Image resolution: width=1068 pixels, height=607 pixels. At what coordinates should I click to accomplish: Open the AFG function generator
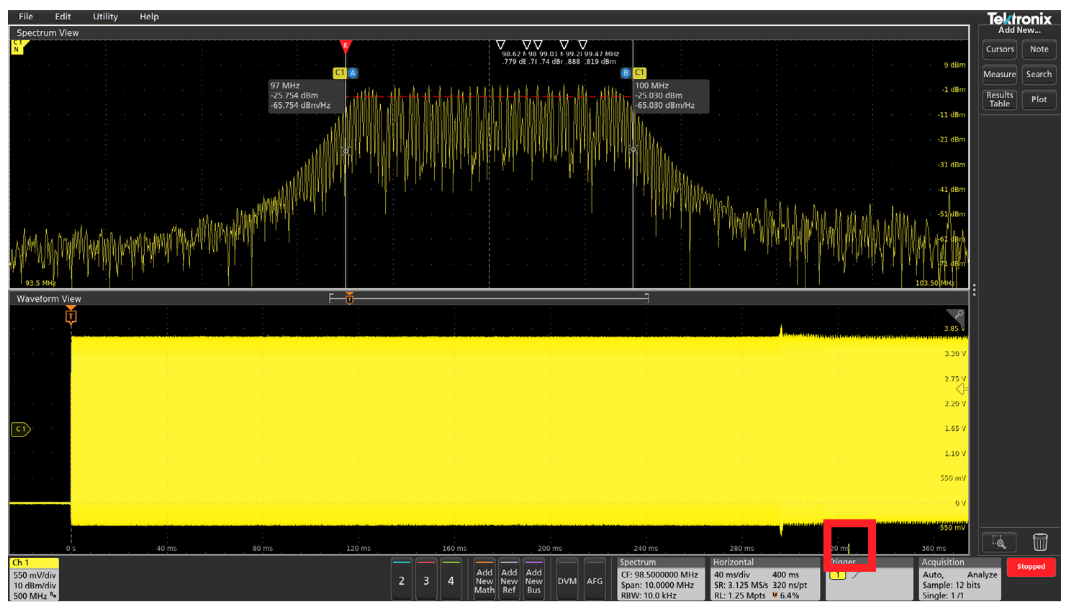595,580
